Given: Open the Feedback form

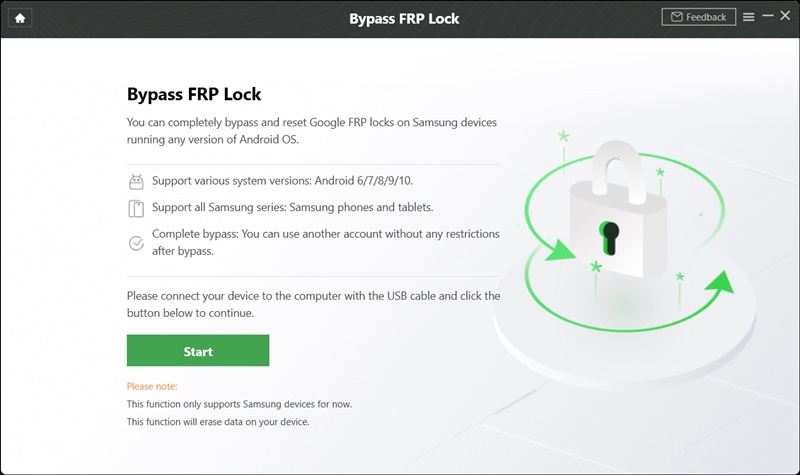Looking at the screenshot, I should coord(698,17).
